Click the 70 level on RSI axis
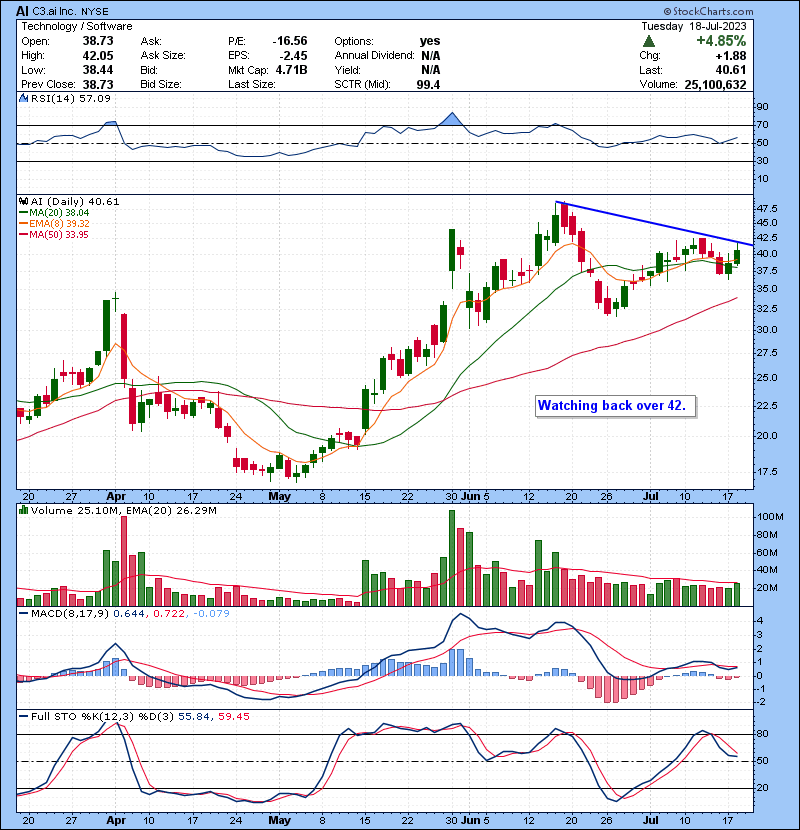This screenshot has height=830, width=800. tap(763, 125)
